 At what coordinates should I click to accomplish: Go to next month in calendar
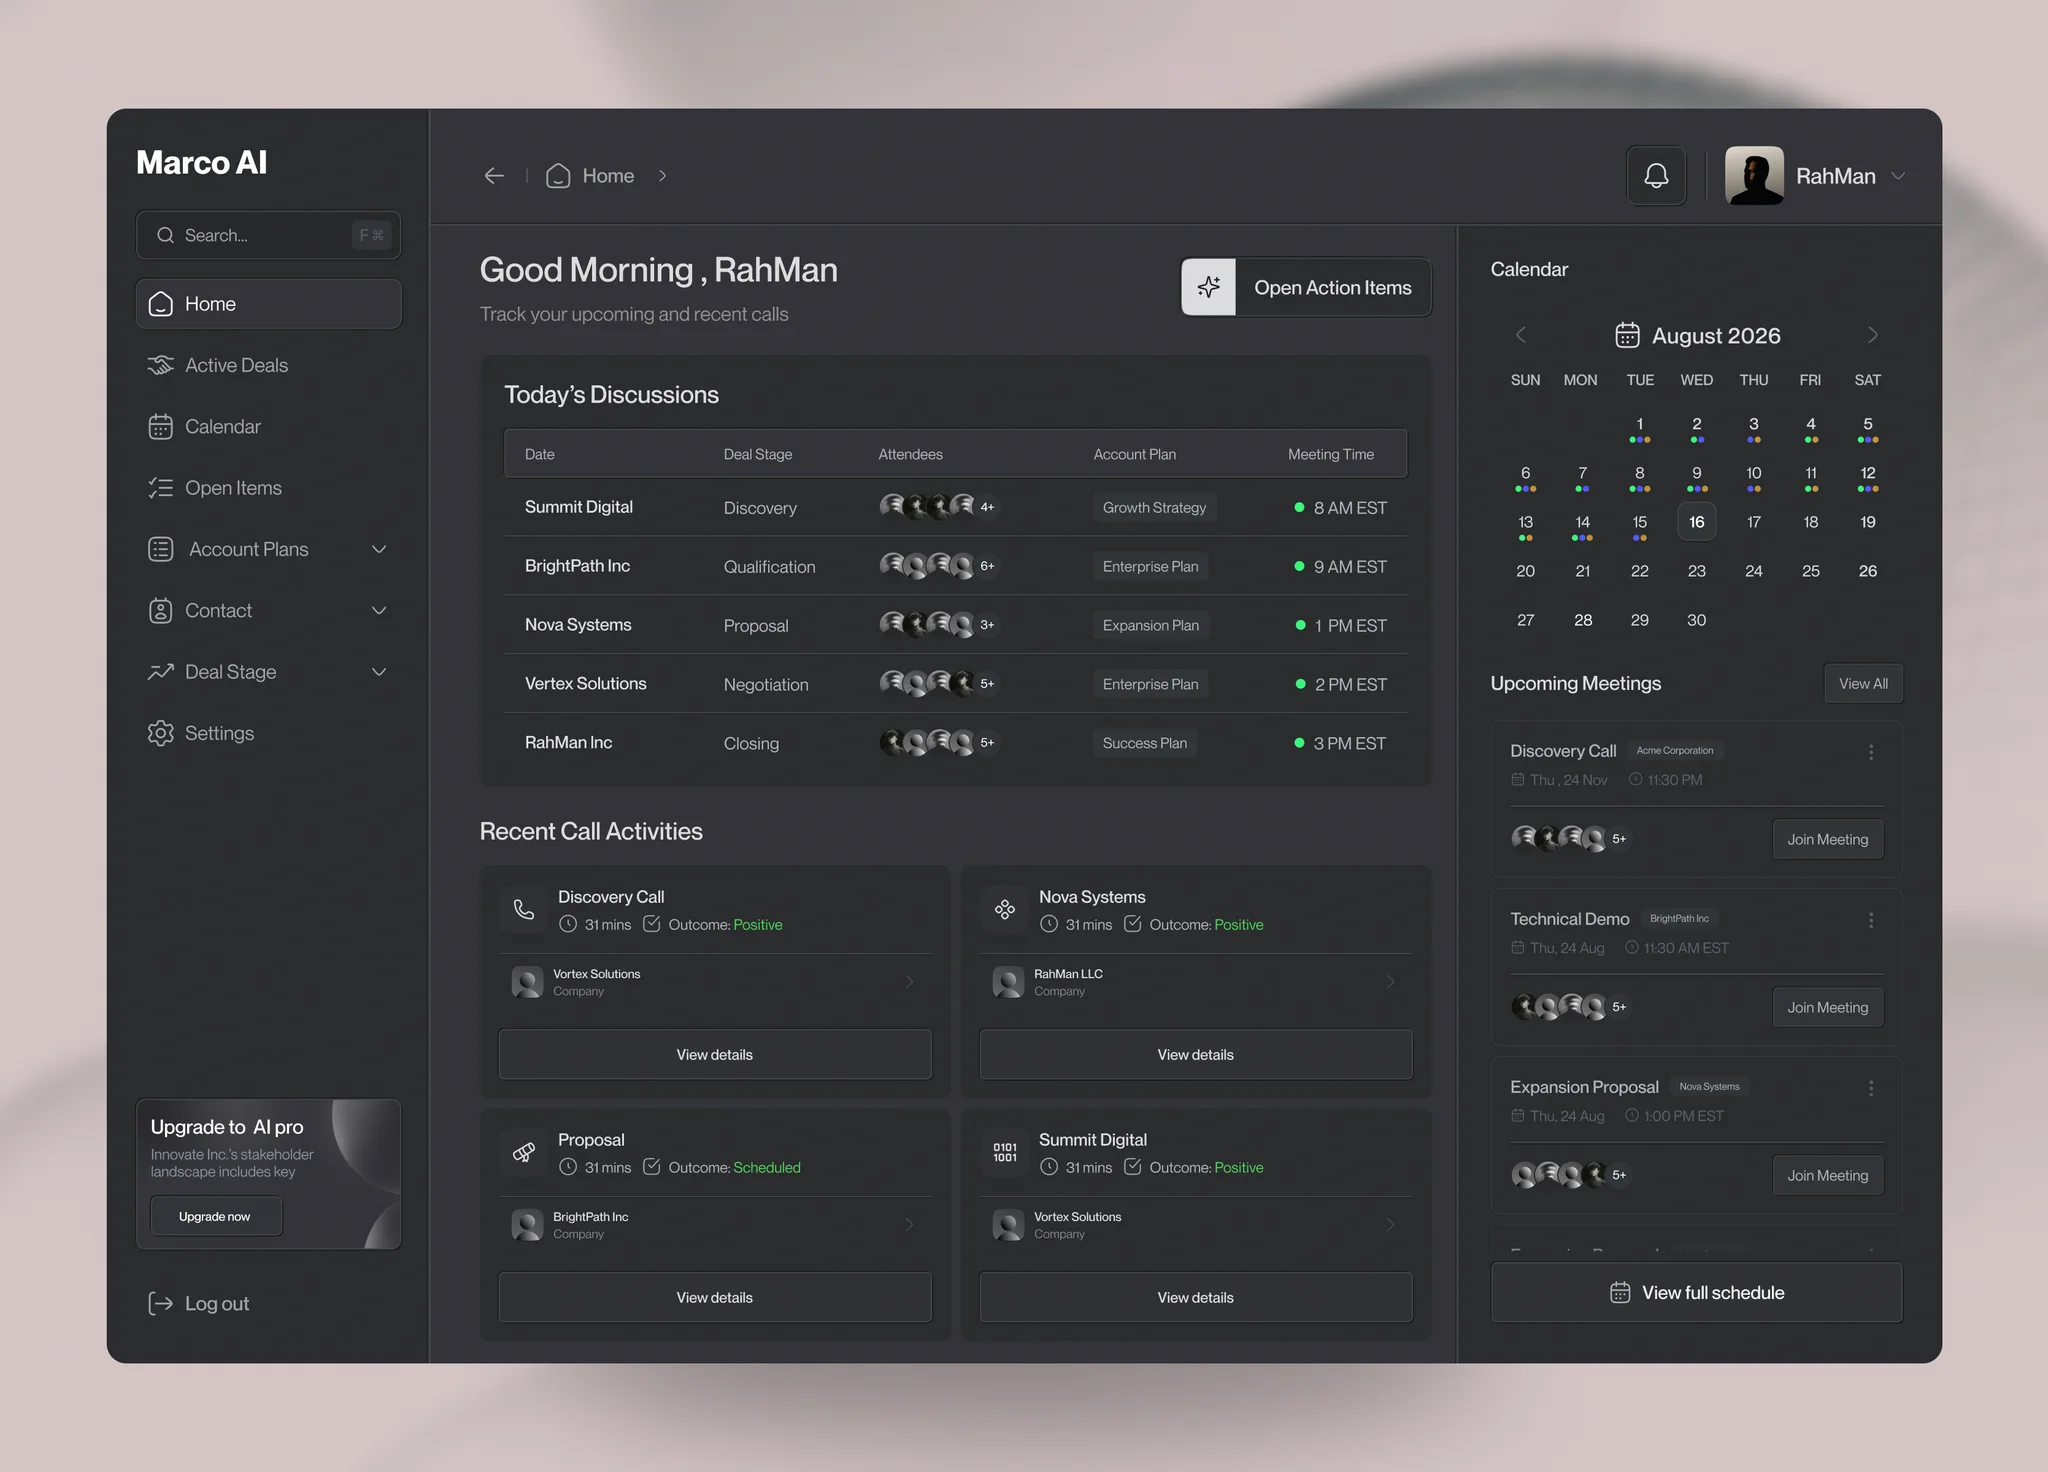(1873, 335)
